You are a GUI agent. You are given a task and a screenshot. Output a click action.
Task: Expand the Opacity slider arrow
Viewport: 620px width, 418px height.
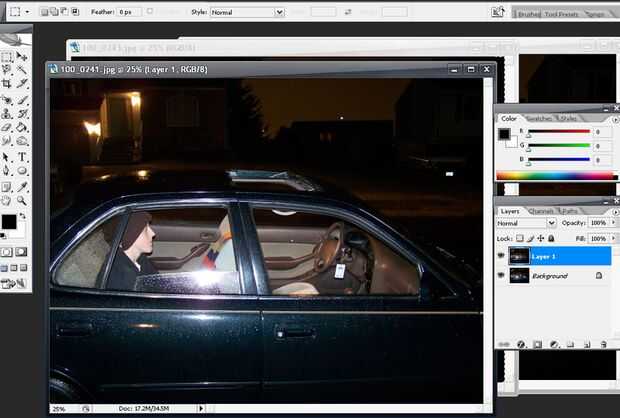tap(613, 223)
